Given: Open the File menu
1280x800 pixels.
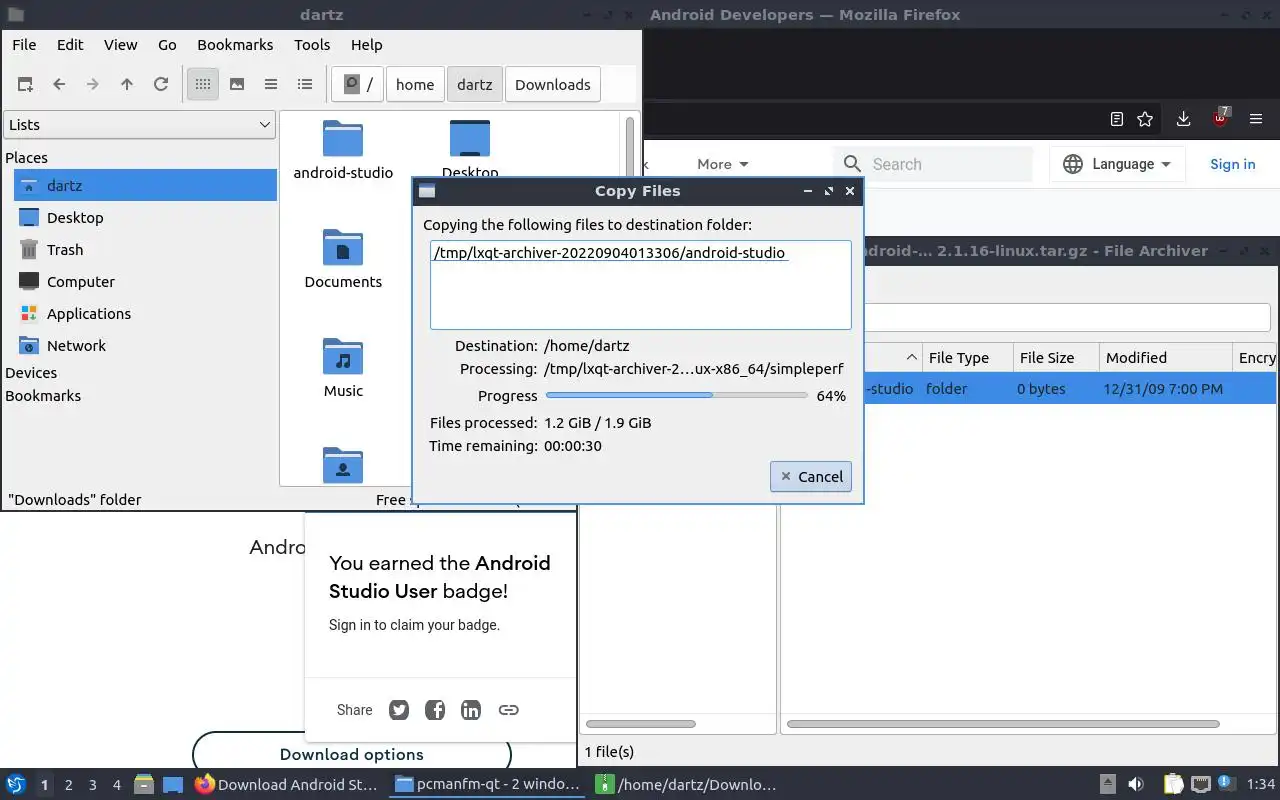Looking at the screenshot, I should (24, 44).
